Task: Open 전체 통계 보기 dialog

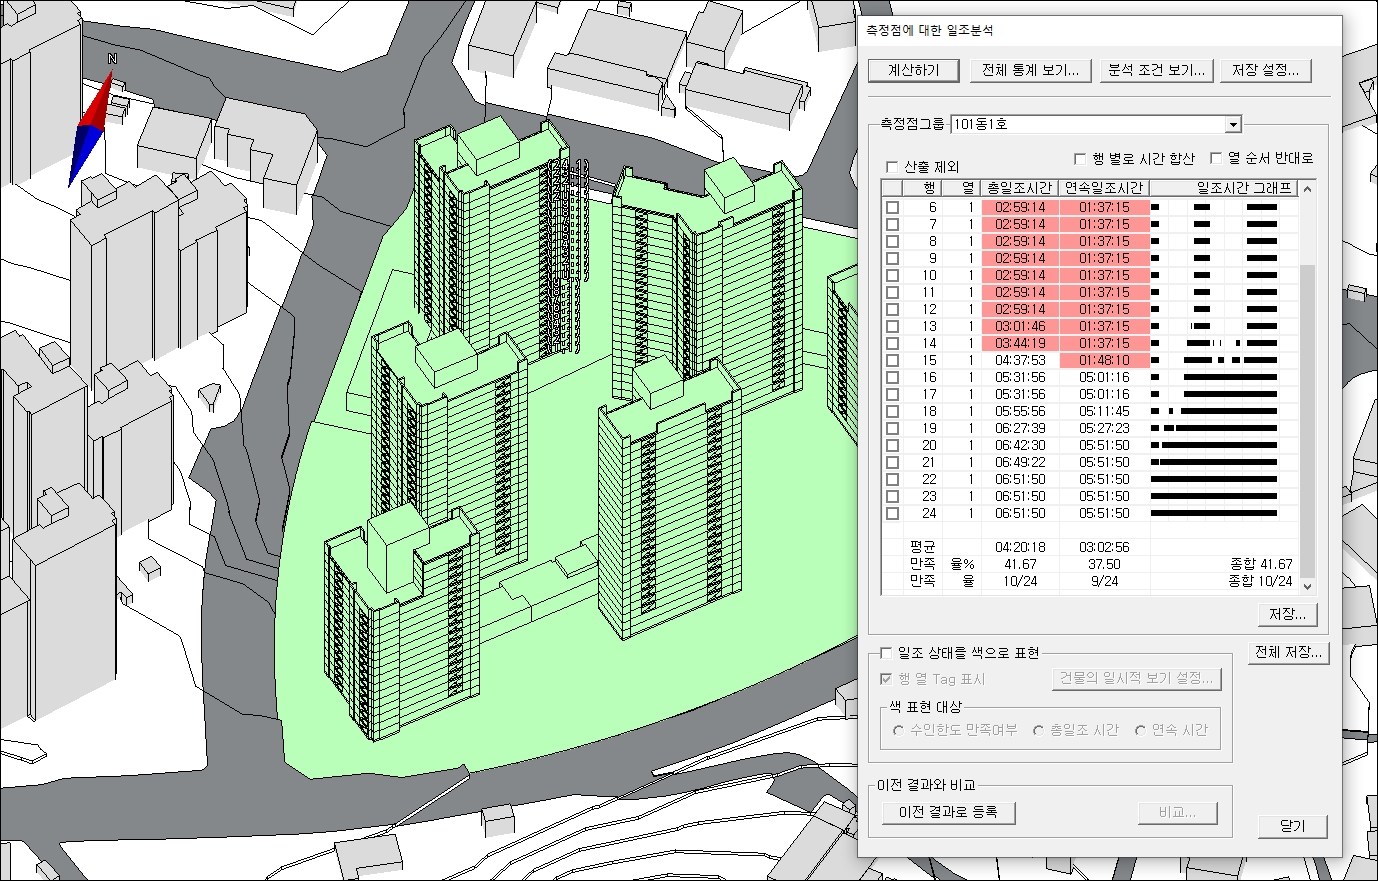Action: tap(1030, 70)
